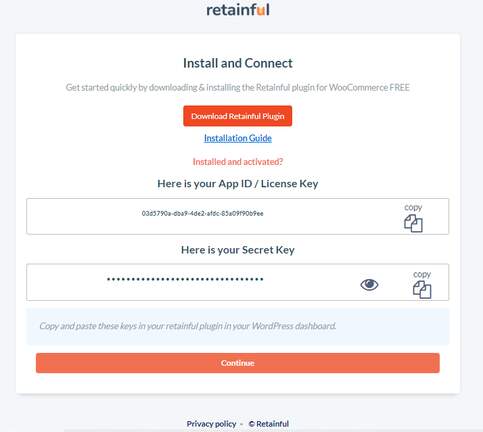Select the App ID license key text
This screenshot has width=483, height=432.
pos(202,213)
